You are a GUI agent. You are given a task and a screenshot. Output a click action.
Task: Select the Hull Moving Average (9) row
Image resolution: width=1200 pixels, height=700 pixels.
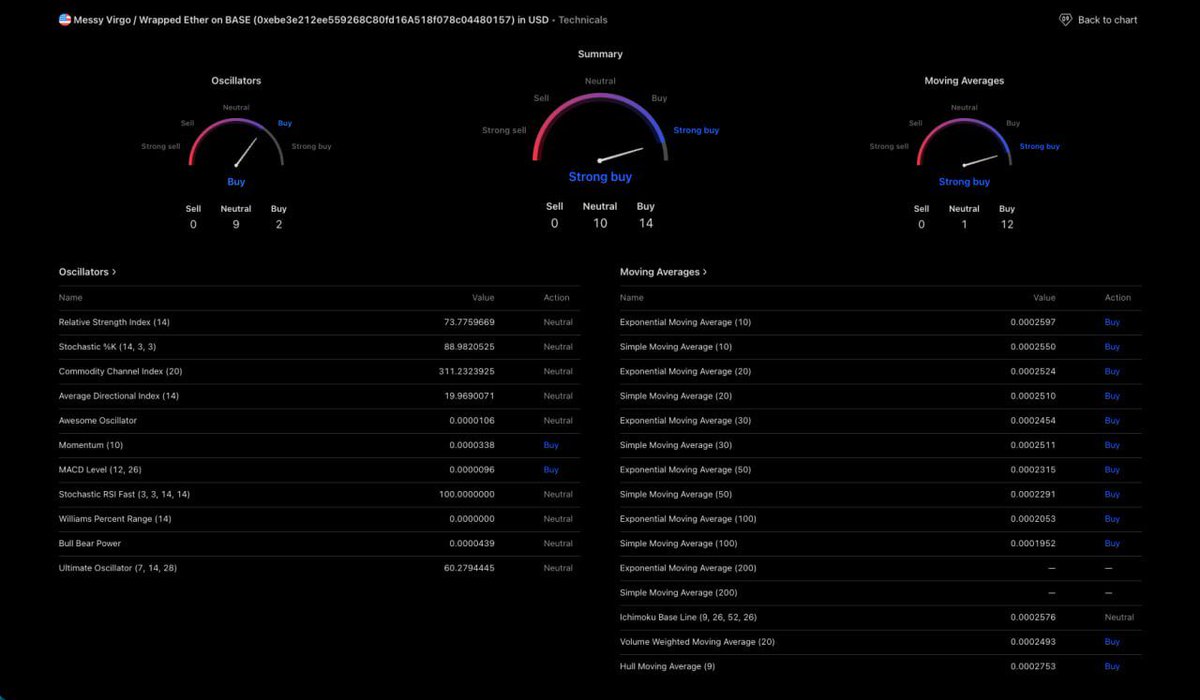[880, 666]
